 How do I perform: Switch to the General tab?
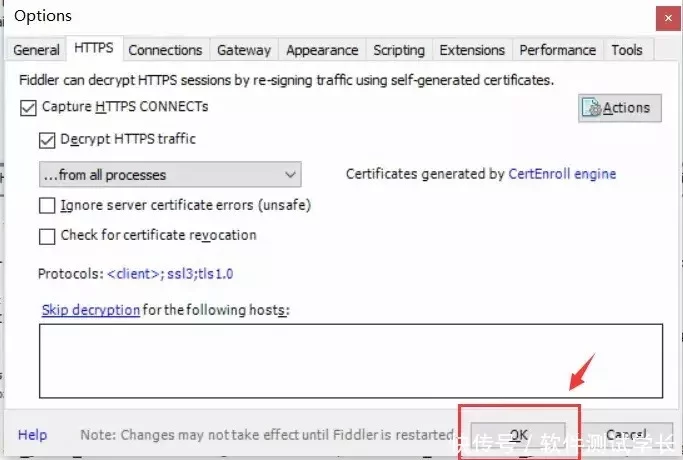(36, 50)
